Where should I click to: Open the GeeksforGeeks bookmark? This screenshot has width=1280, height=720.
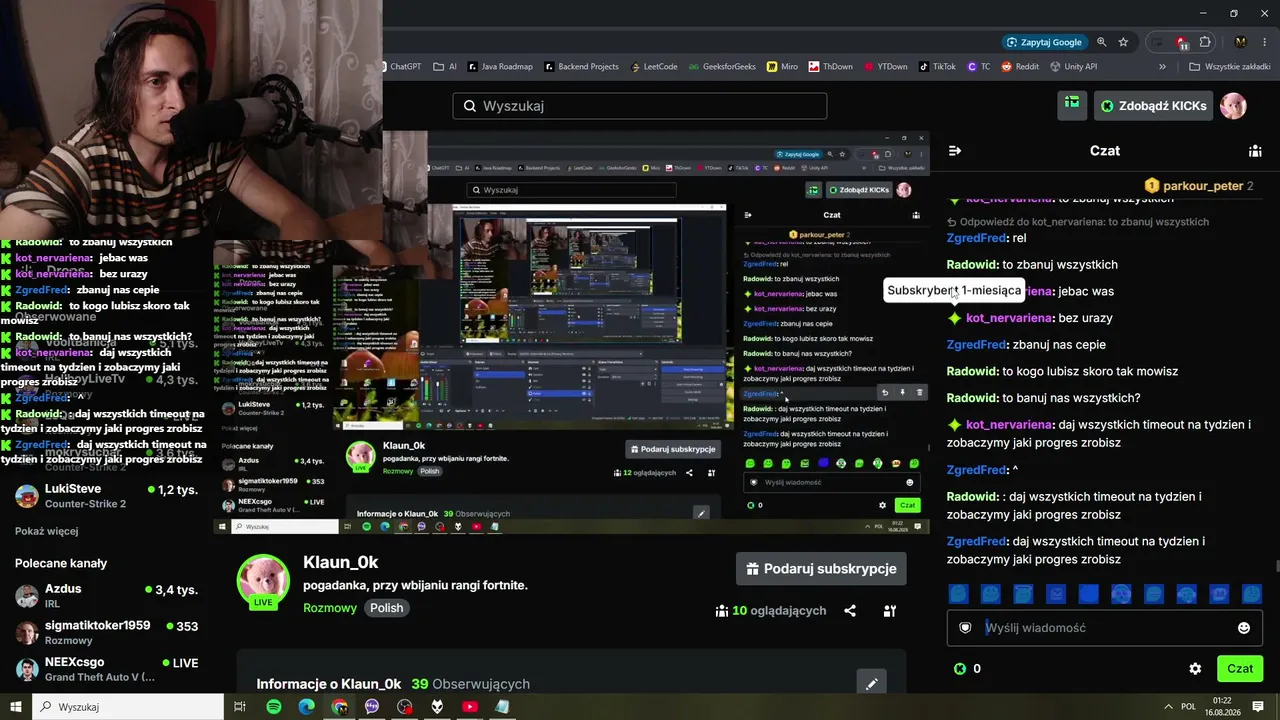coord(722,67)
